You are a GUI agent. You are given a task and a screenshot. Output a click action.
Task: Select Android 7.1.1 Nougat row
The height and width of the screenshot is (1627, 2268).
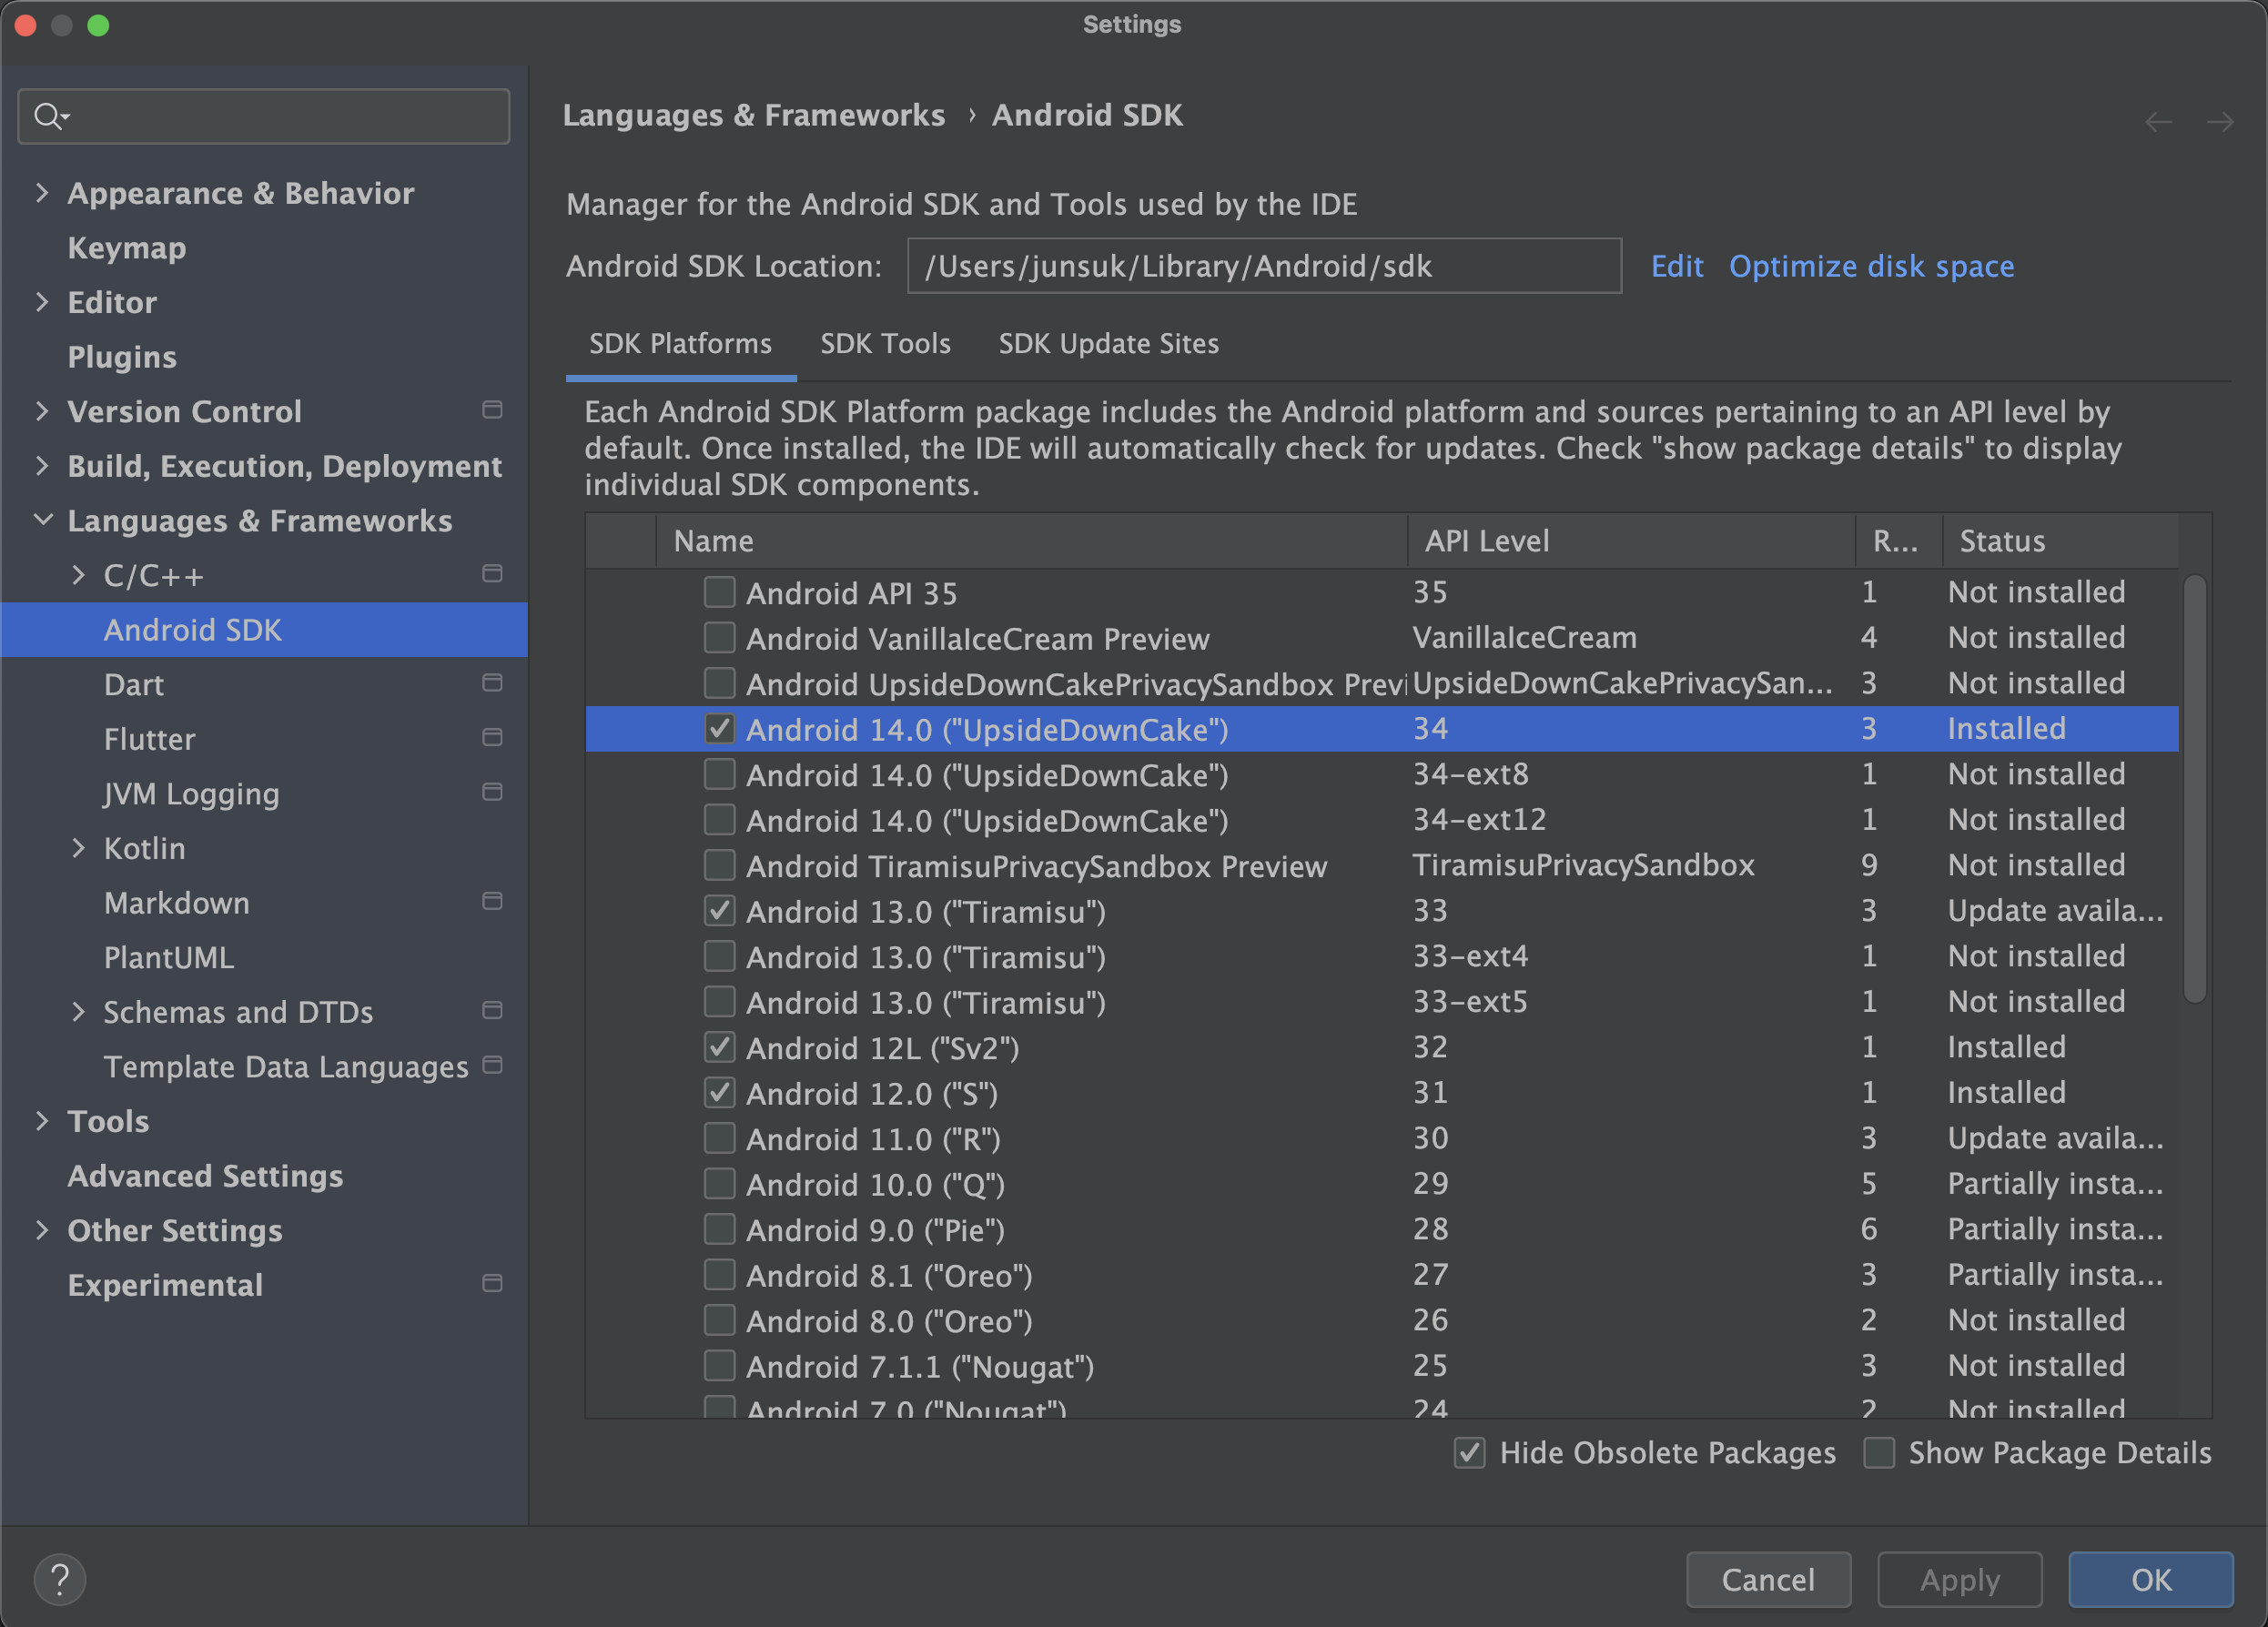(x=1382, y=1366)
